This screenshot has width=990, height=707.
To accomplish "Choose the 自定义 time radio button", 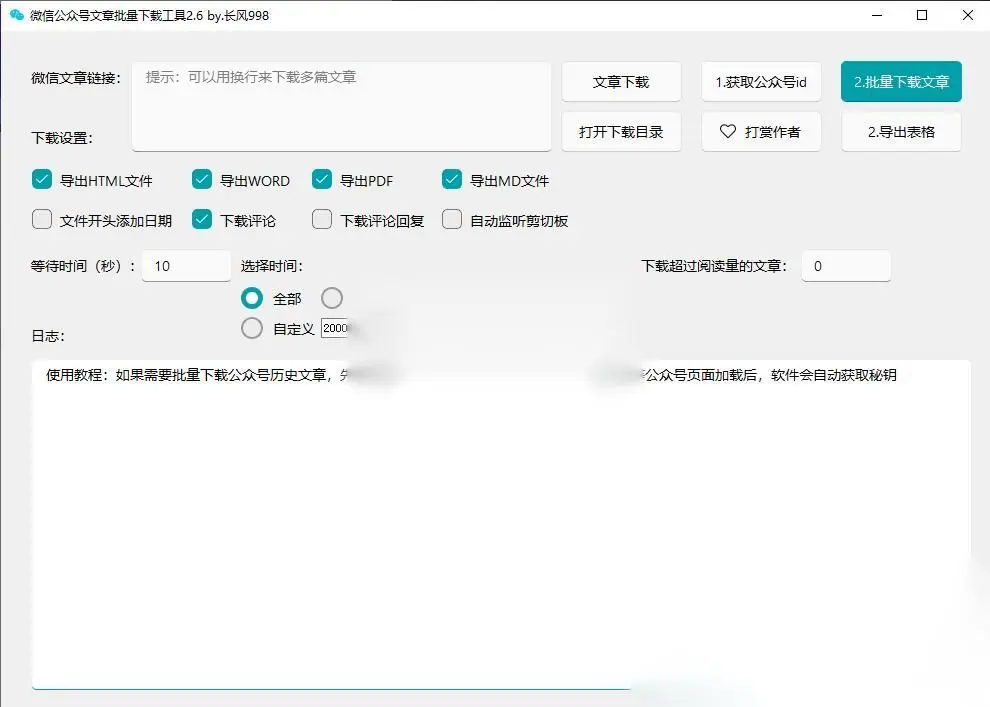I will (x=252, y=328).
